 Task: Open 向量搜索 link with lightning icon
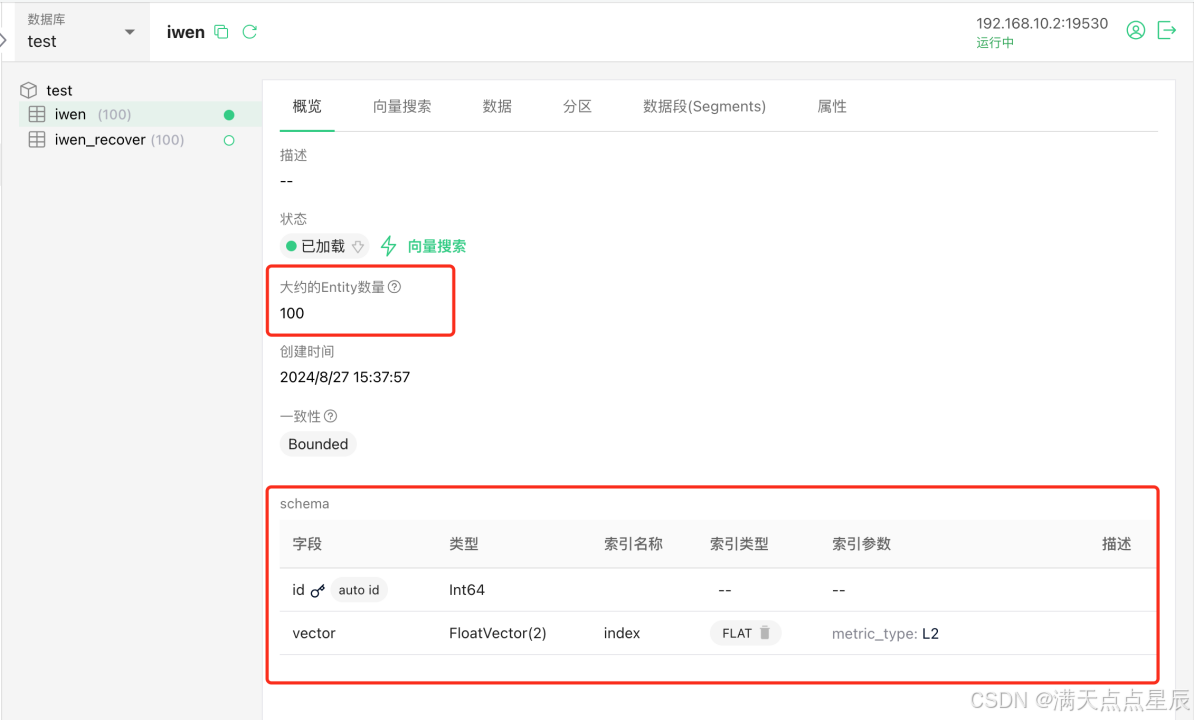tap(423, 246)
